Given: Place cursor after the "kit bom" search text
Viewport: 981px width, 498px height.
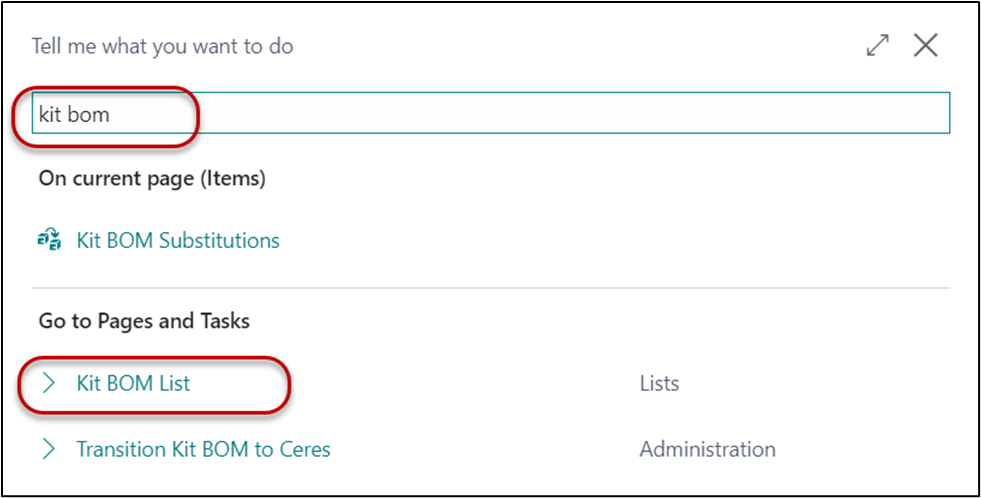Looking at the screenshot, I should pyautogui.click(x=112, y=115).
